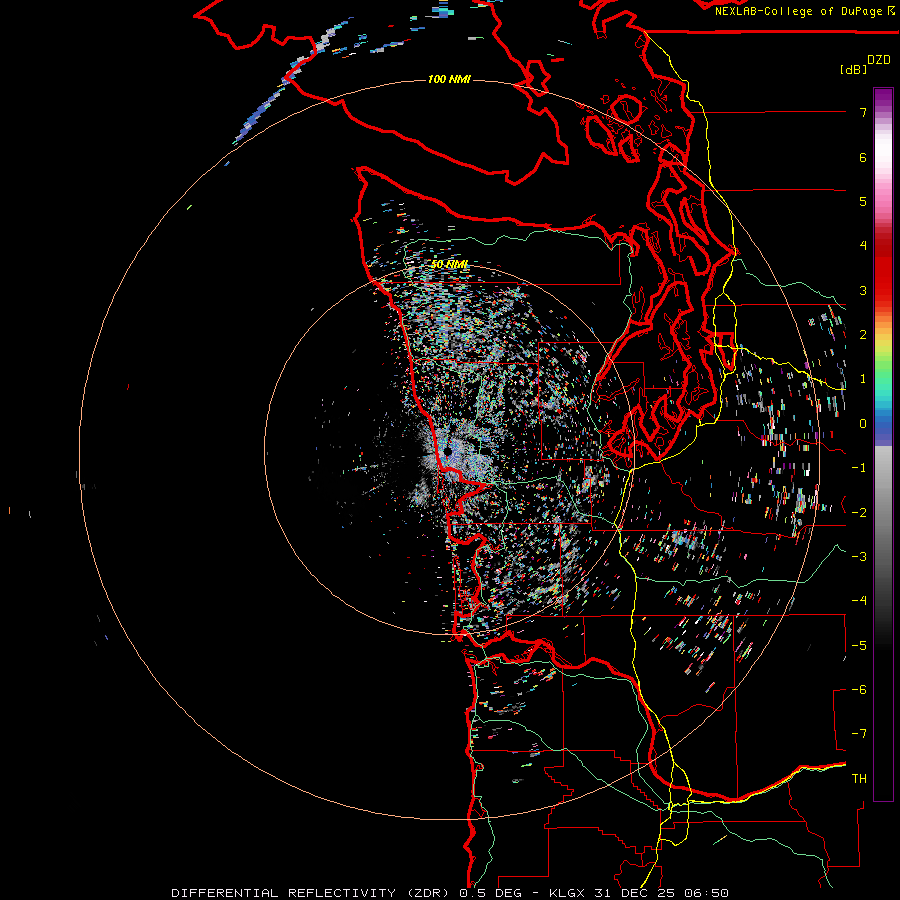Click the DZD legend title
Screen dimensions: 900x900
[x=879, y=60]
